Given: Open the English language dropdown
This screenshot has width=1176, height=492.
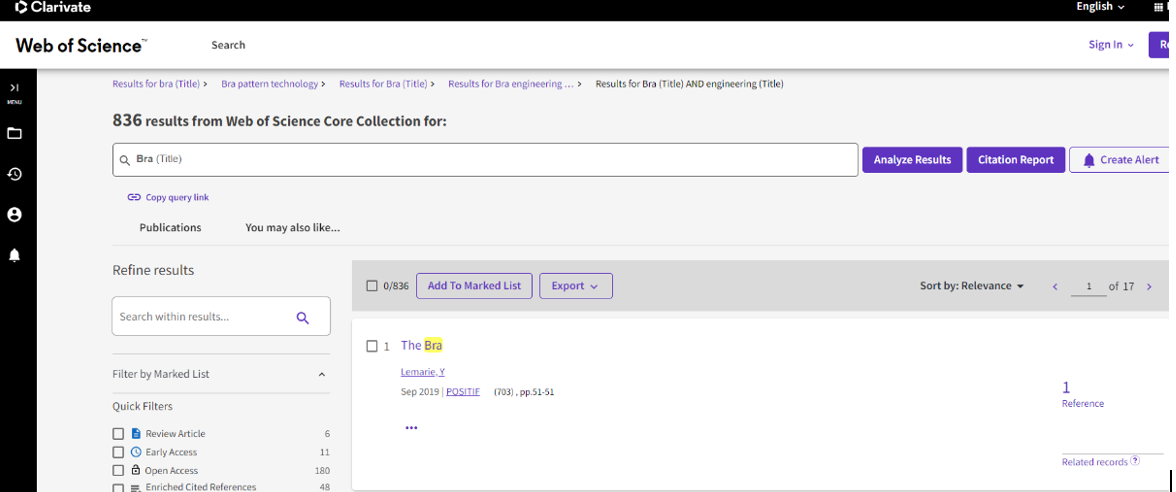Looking at the screenshot, I should 1100,7.
